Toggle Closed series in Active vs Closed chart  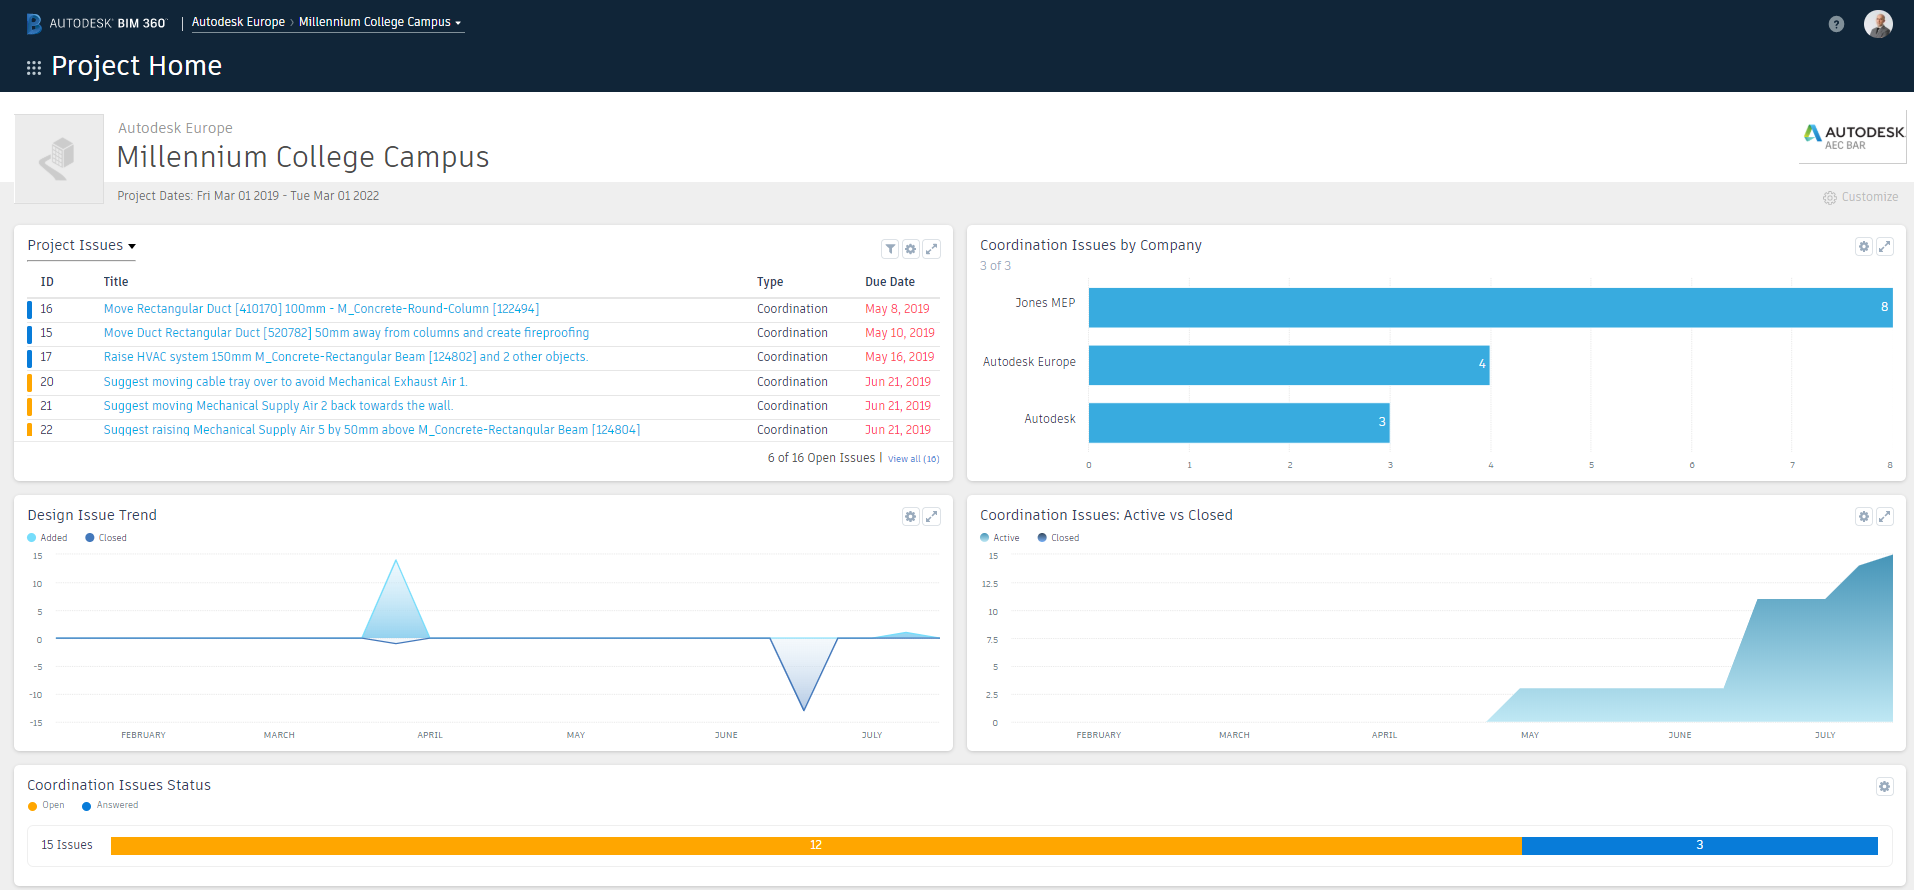tap(1059, 538)
